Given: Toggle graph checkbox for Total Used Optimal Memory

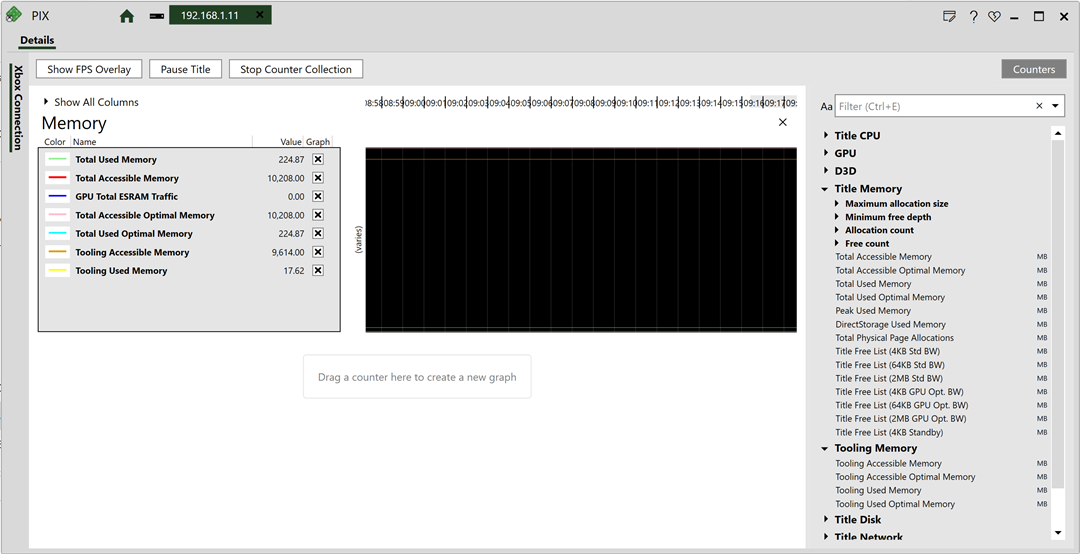Looking at the screenshot, I should 318,234.
